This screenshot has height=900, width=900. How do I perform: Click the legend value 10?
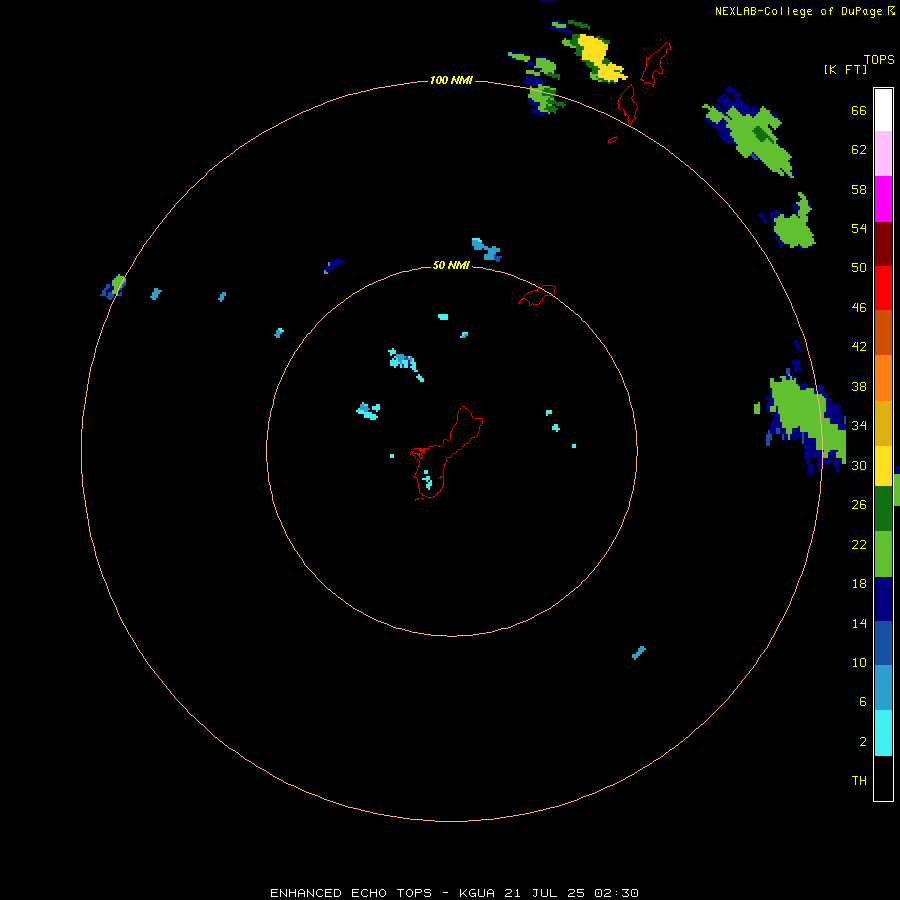[859, 662]
